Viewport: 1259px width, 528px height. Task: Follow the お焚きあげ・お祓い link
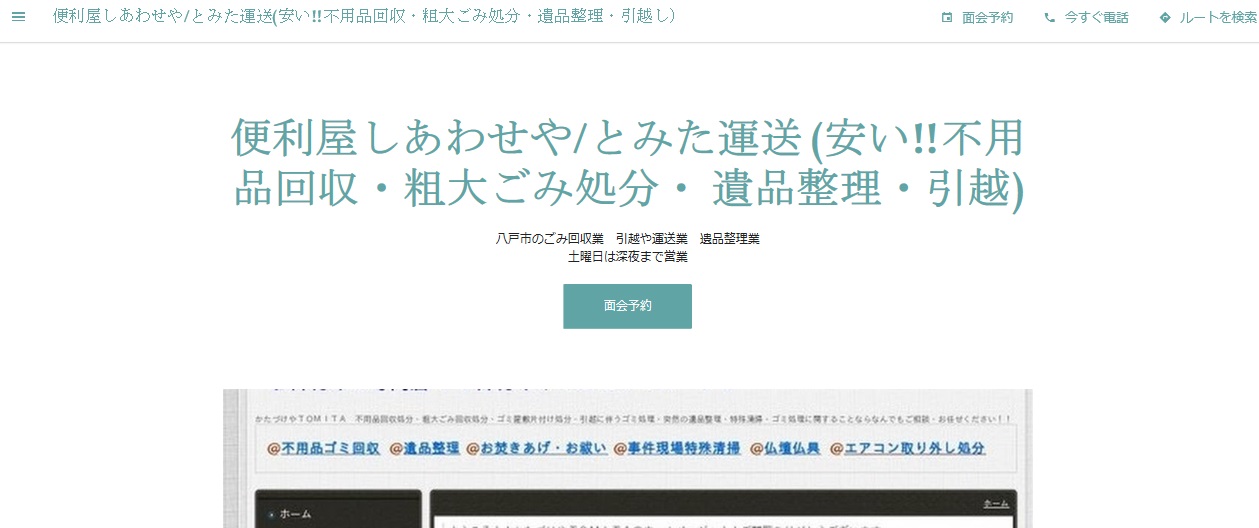pos(543,448)
